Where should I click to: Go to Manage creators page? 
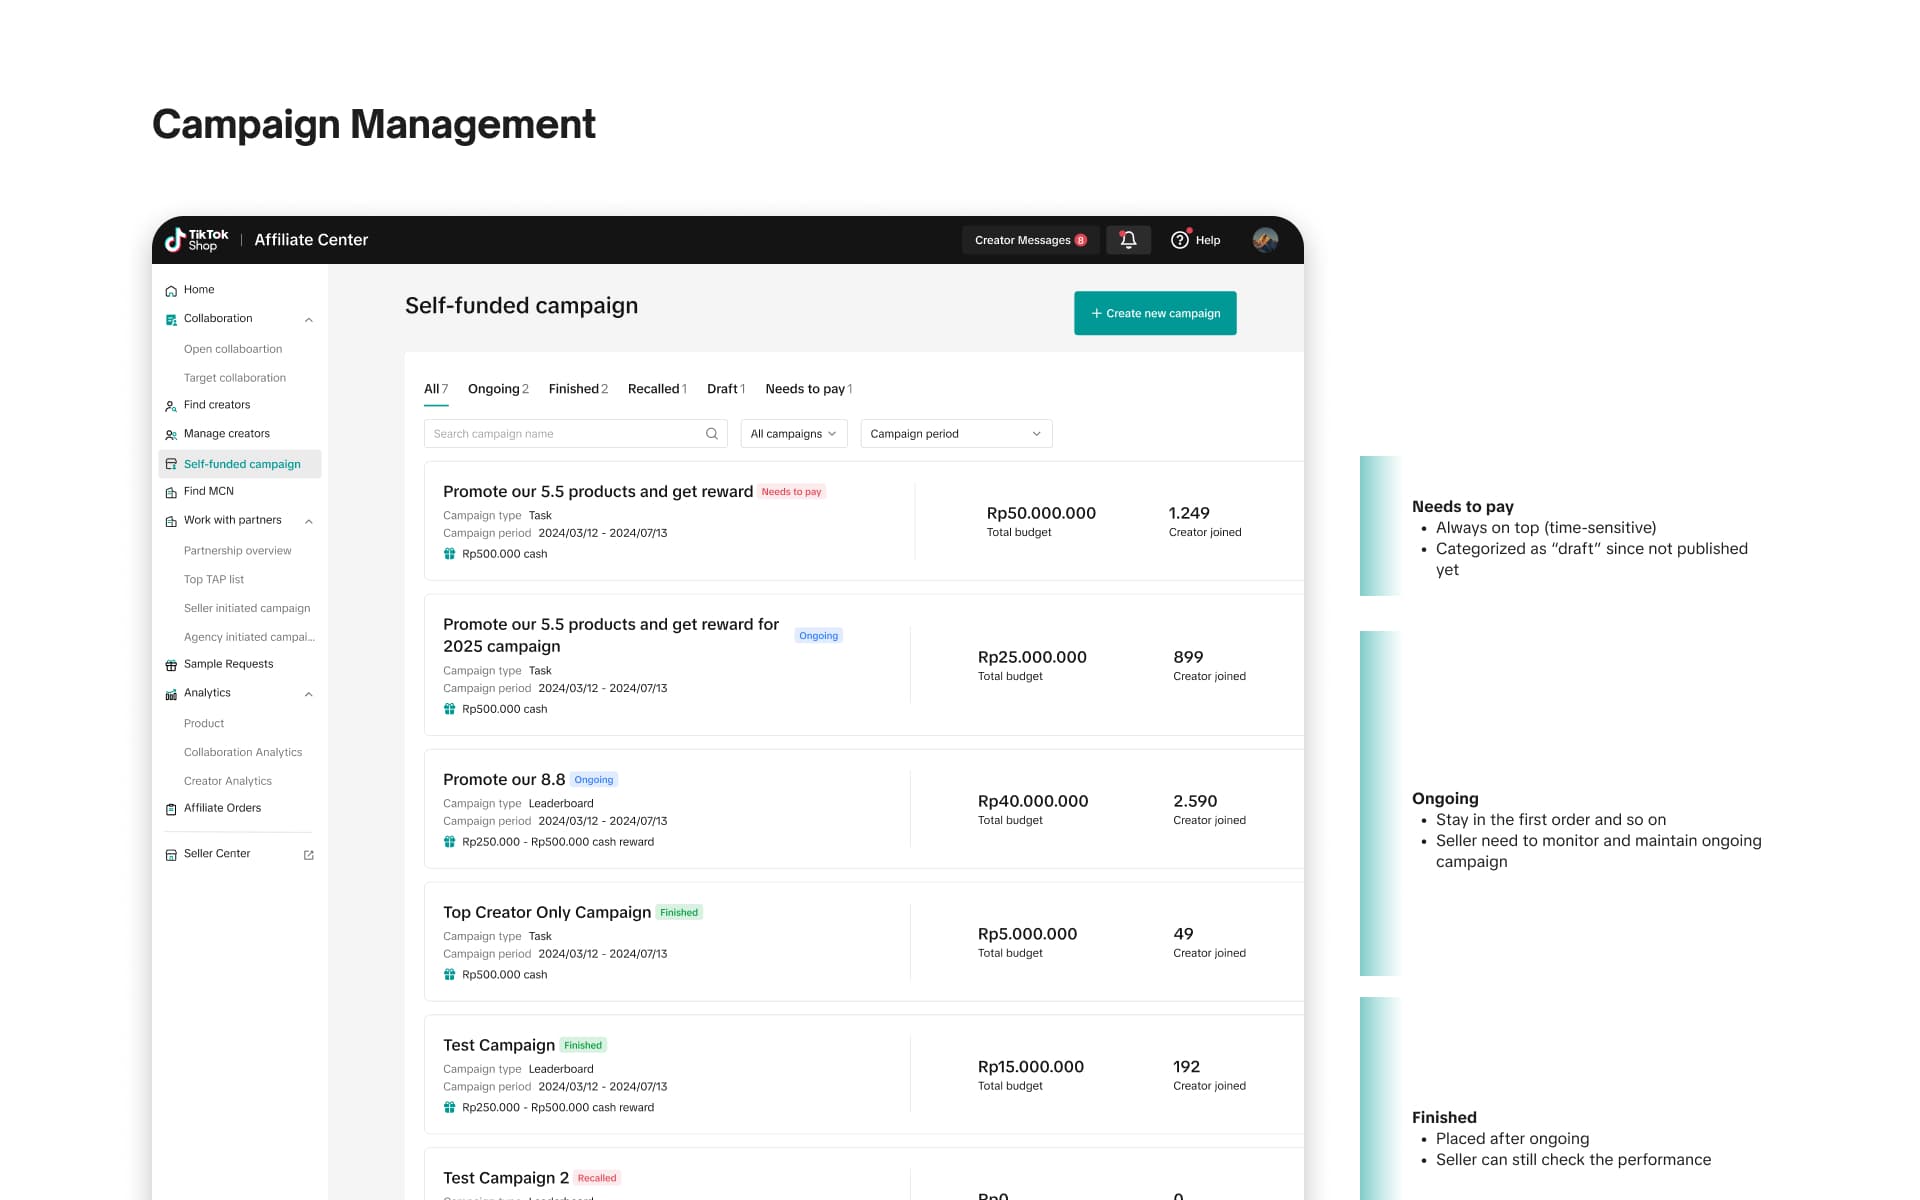tap(227, 434)
